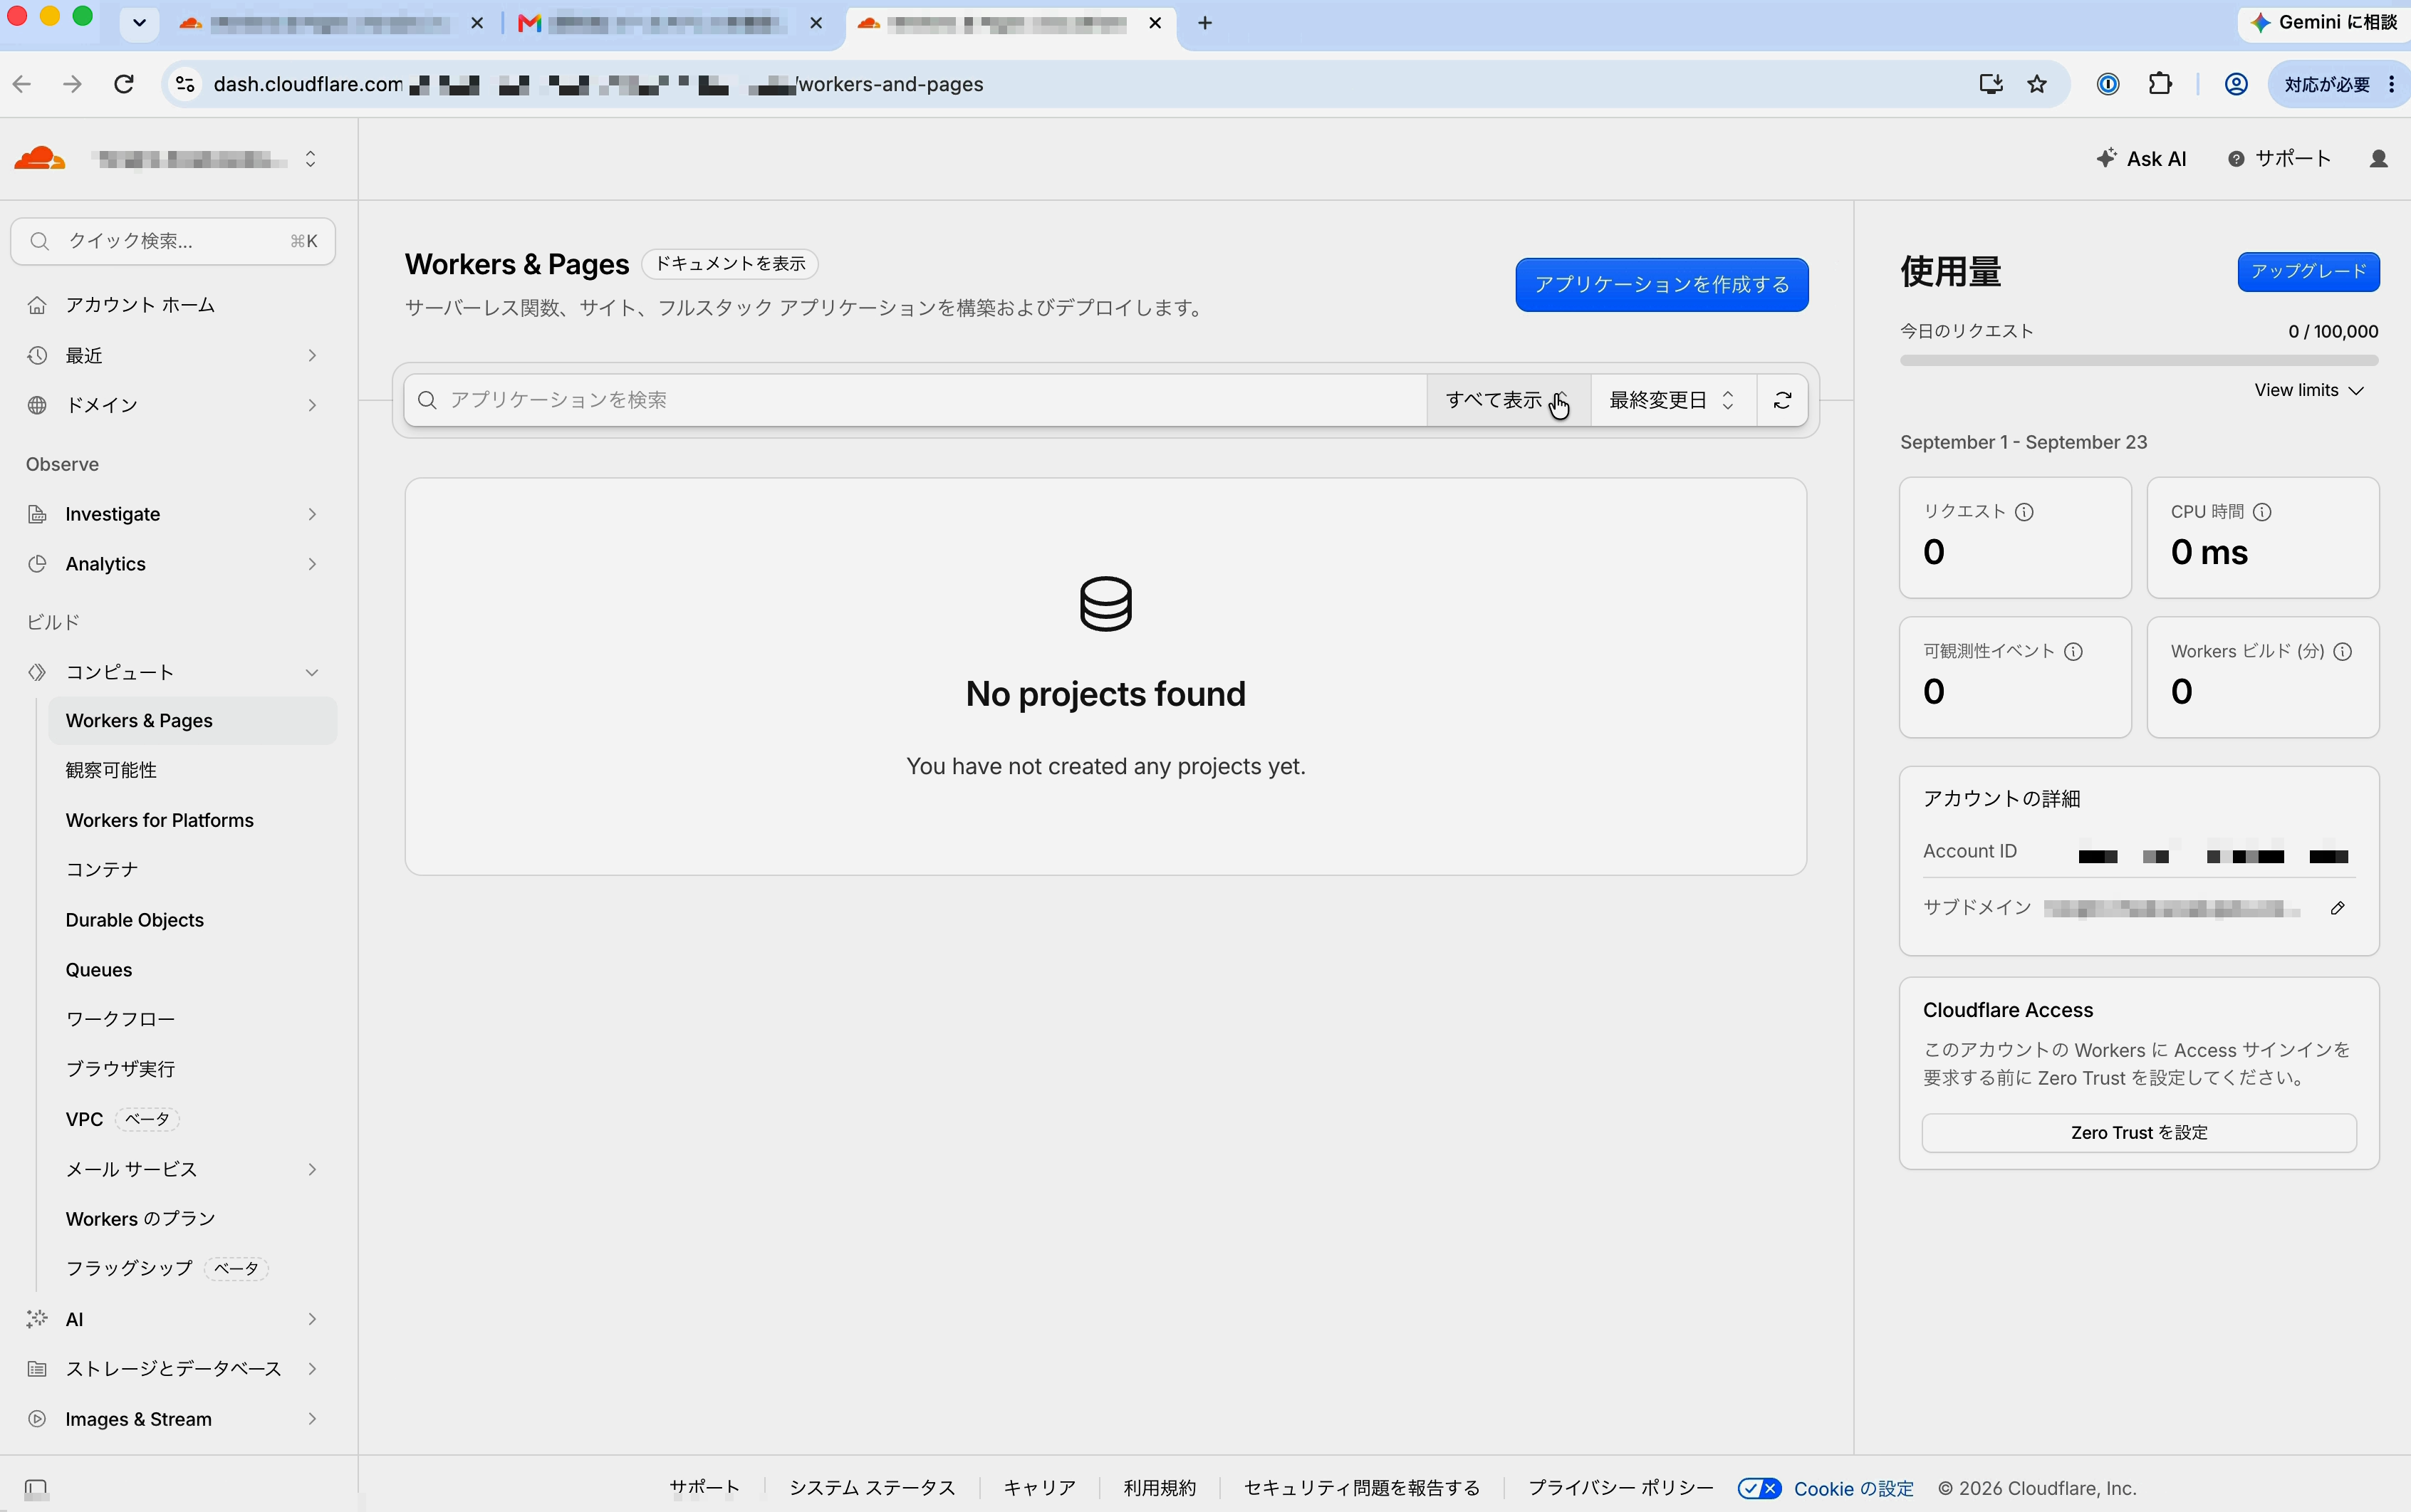Click the Cloudflare logo icon
Viewport: 2411px width, 1512px height.
40,159
